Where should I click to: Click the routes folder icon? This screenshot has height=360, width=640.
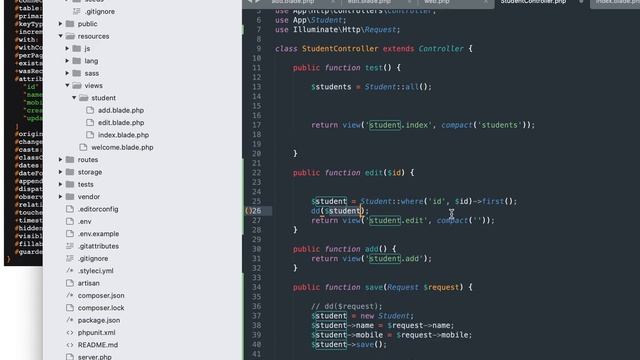click(x=70, y=160)
